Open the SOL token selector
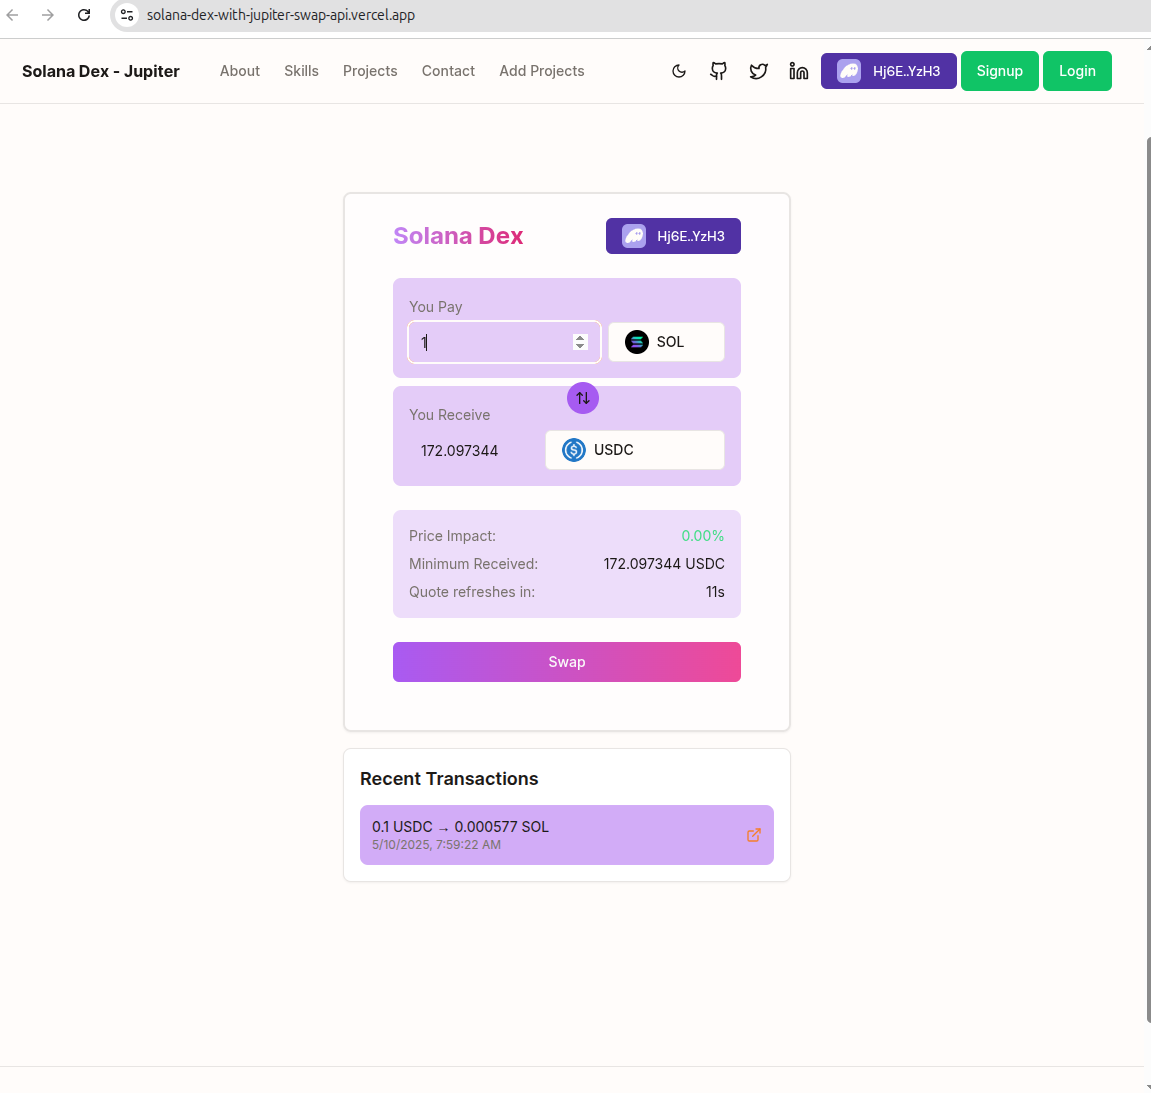This screenshot has height=1093, width=1151. point(666,341)
